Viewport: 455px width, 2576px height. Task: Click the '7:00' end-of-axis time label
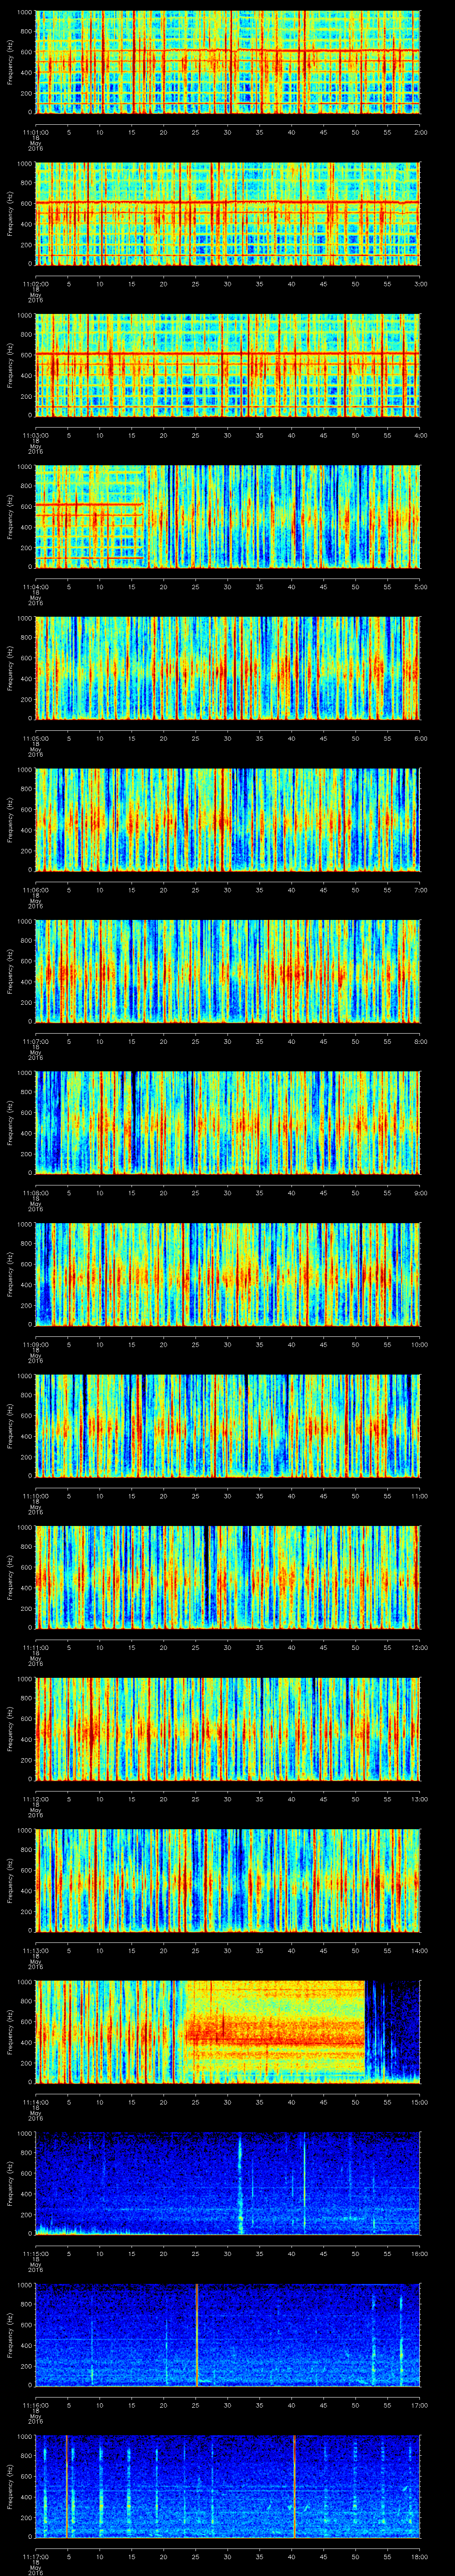point(420,890)
